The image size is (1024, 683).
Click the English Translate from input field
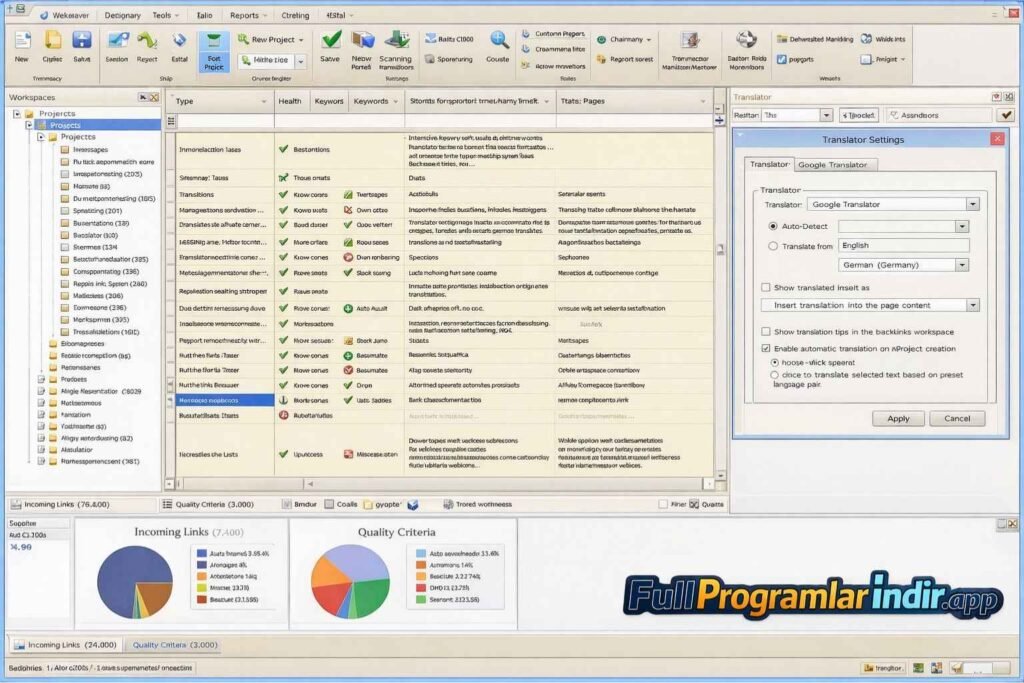point(903,245)
